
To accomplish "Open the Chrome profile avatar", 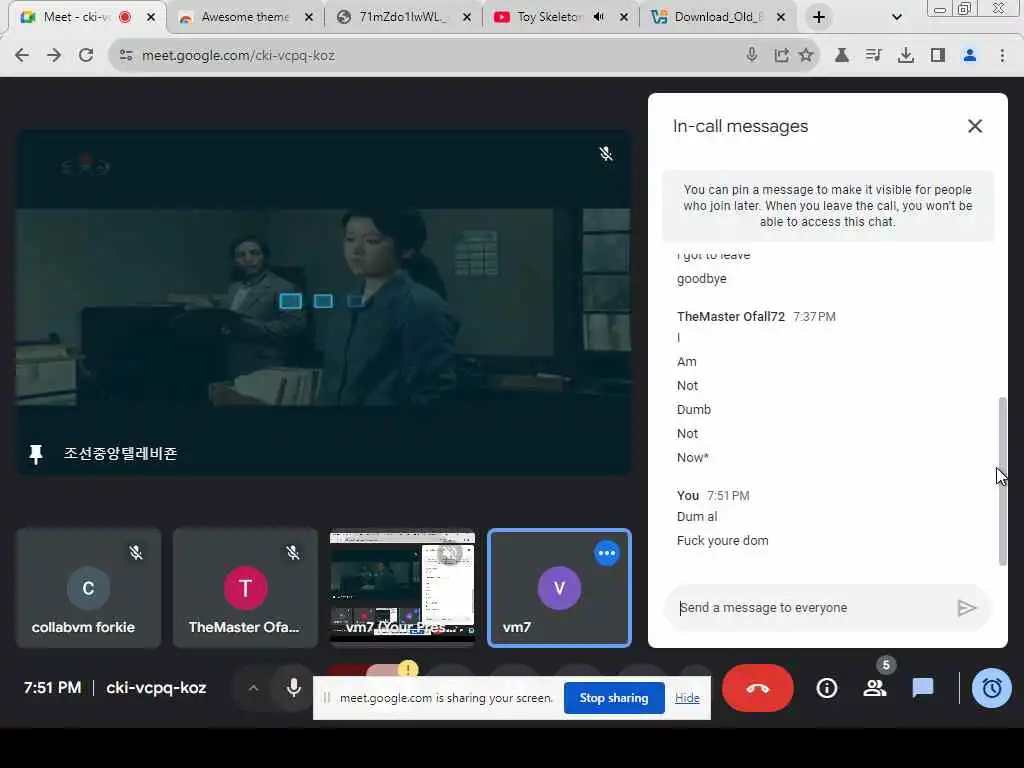I will pos(970,56).
